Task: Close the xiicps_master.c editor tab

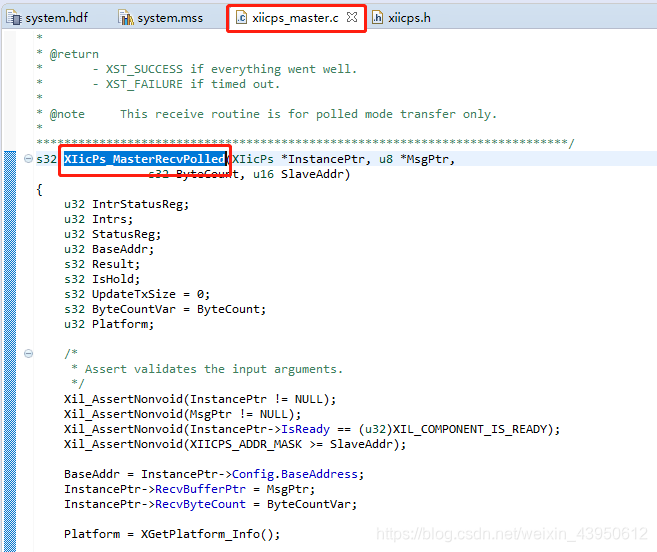Action: point(352,17)
